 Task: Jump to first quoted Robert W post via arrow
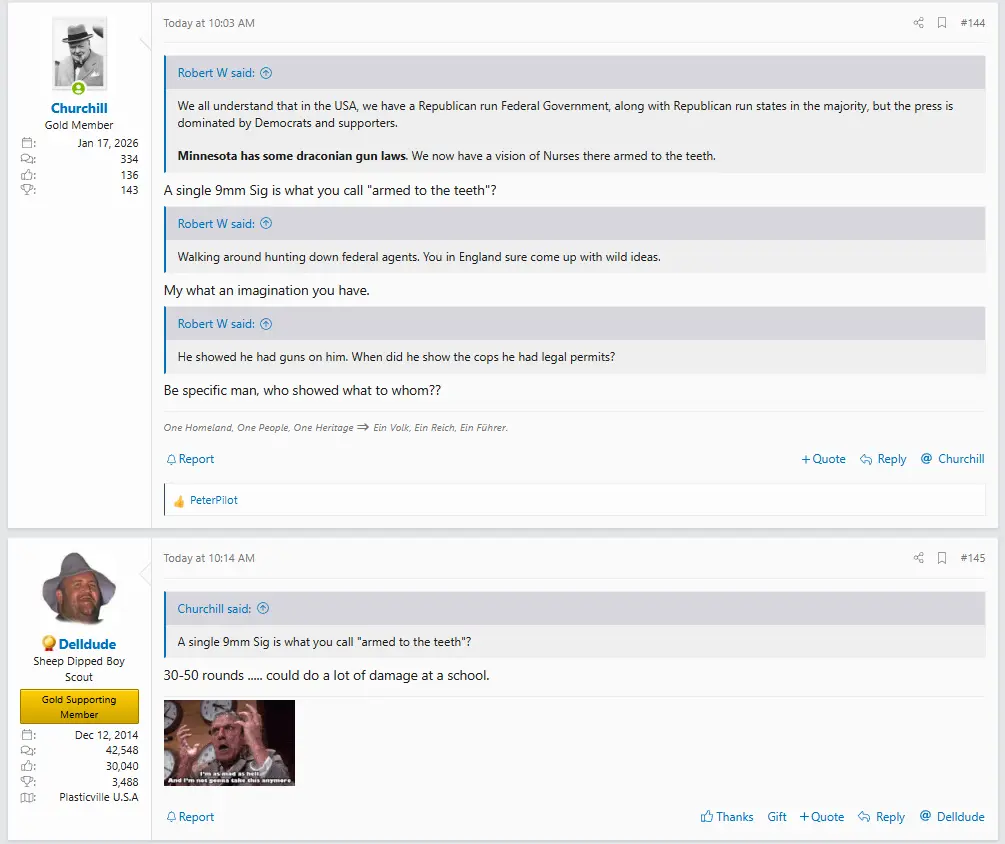pyautogui.click(x=266, y=73)
